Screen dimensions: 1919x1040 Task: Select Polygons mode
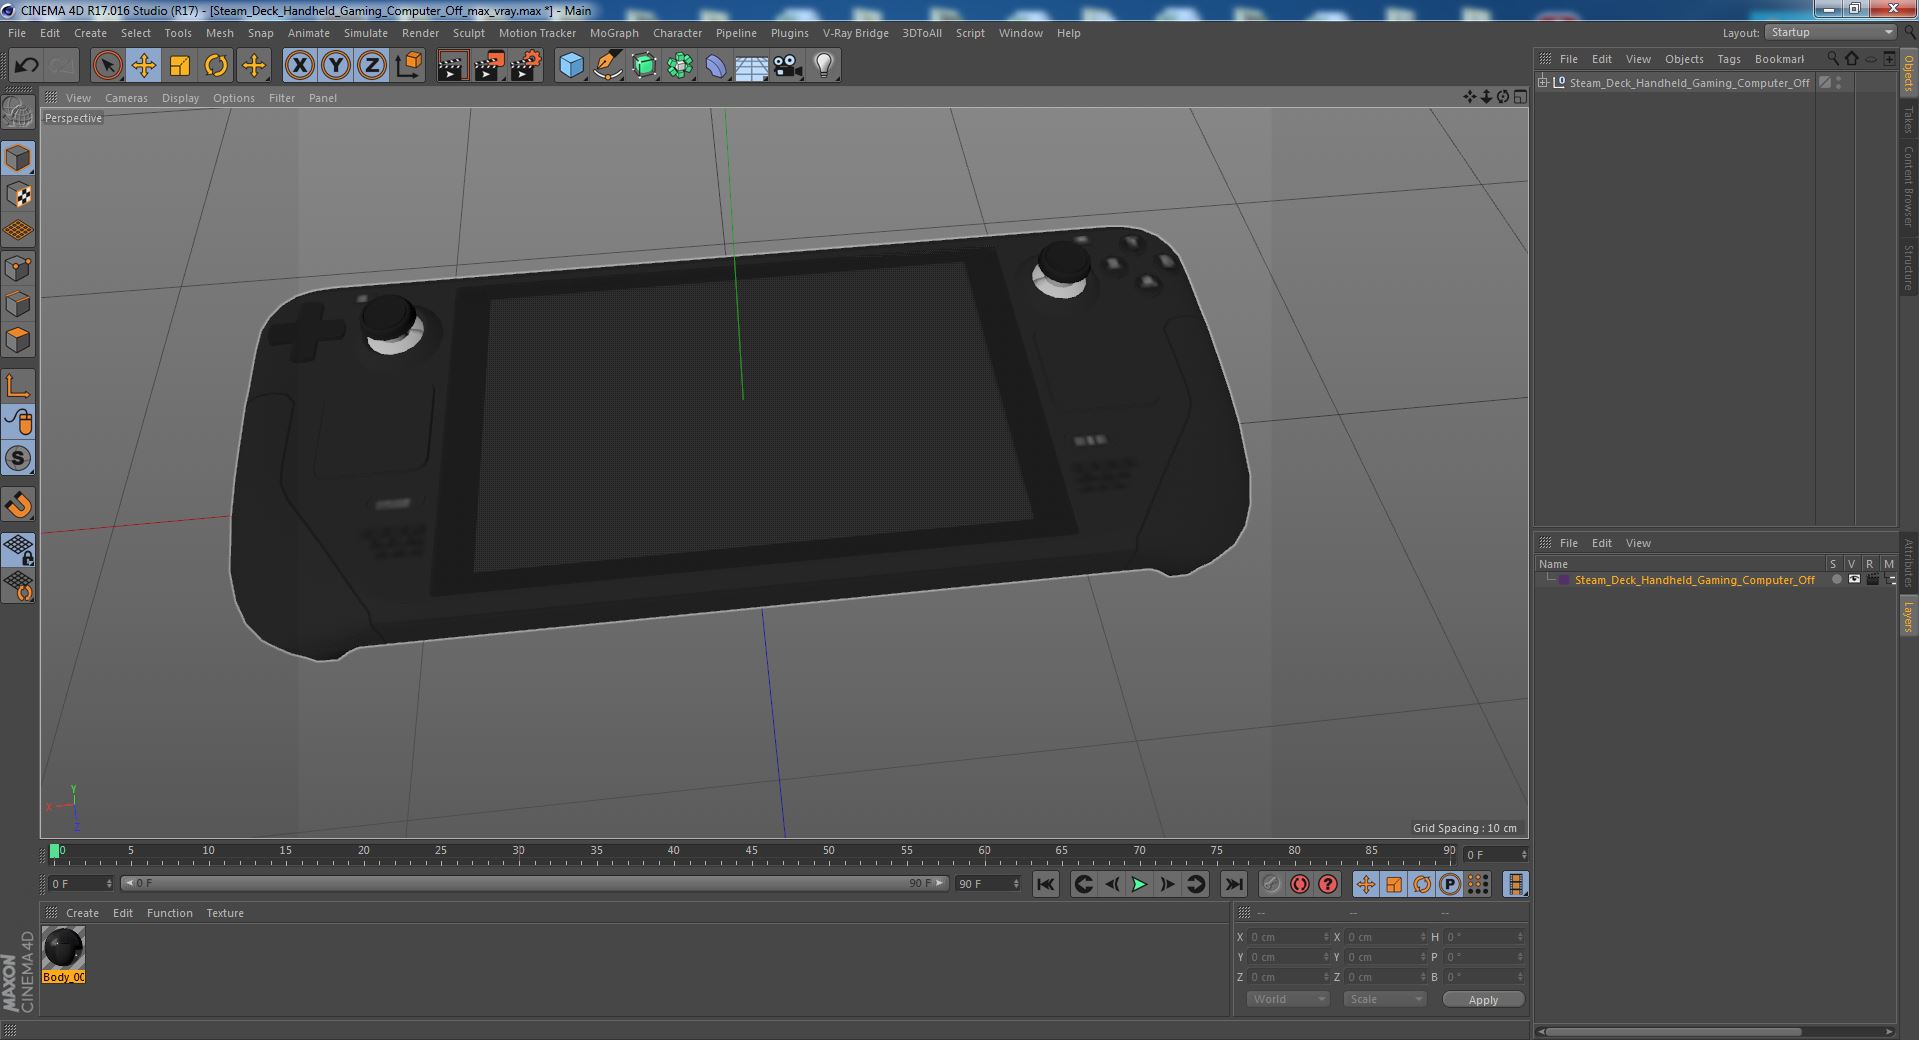[18, 340]
